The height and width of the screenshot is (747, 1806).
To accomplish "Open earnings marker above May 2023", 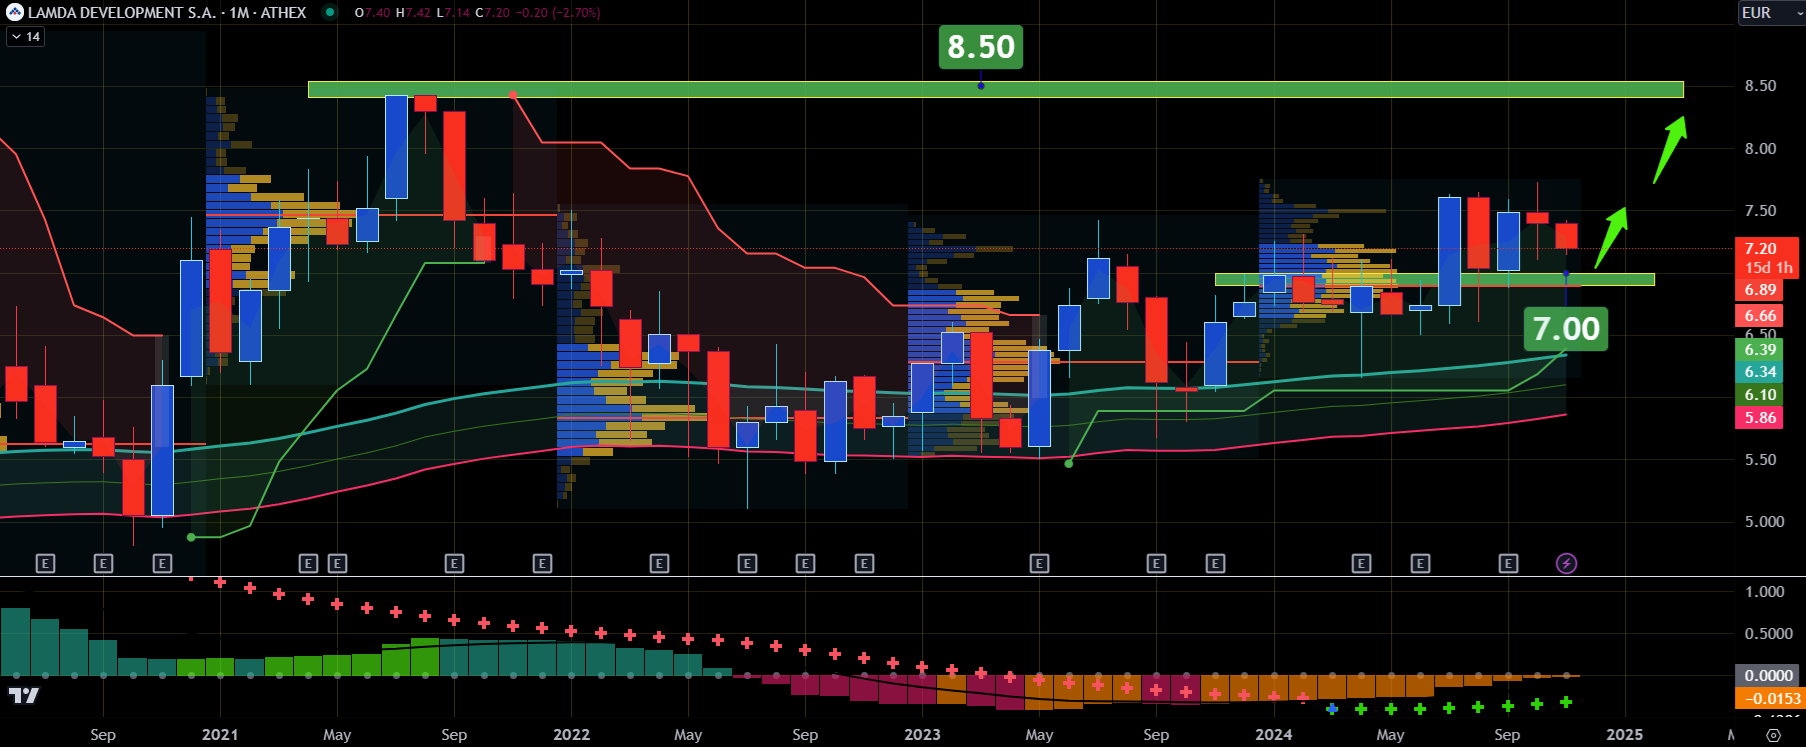I will (x=1039, y=563).
